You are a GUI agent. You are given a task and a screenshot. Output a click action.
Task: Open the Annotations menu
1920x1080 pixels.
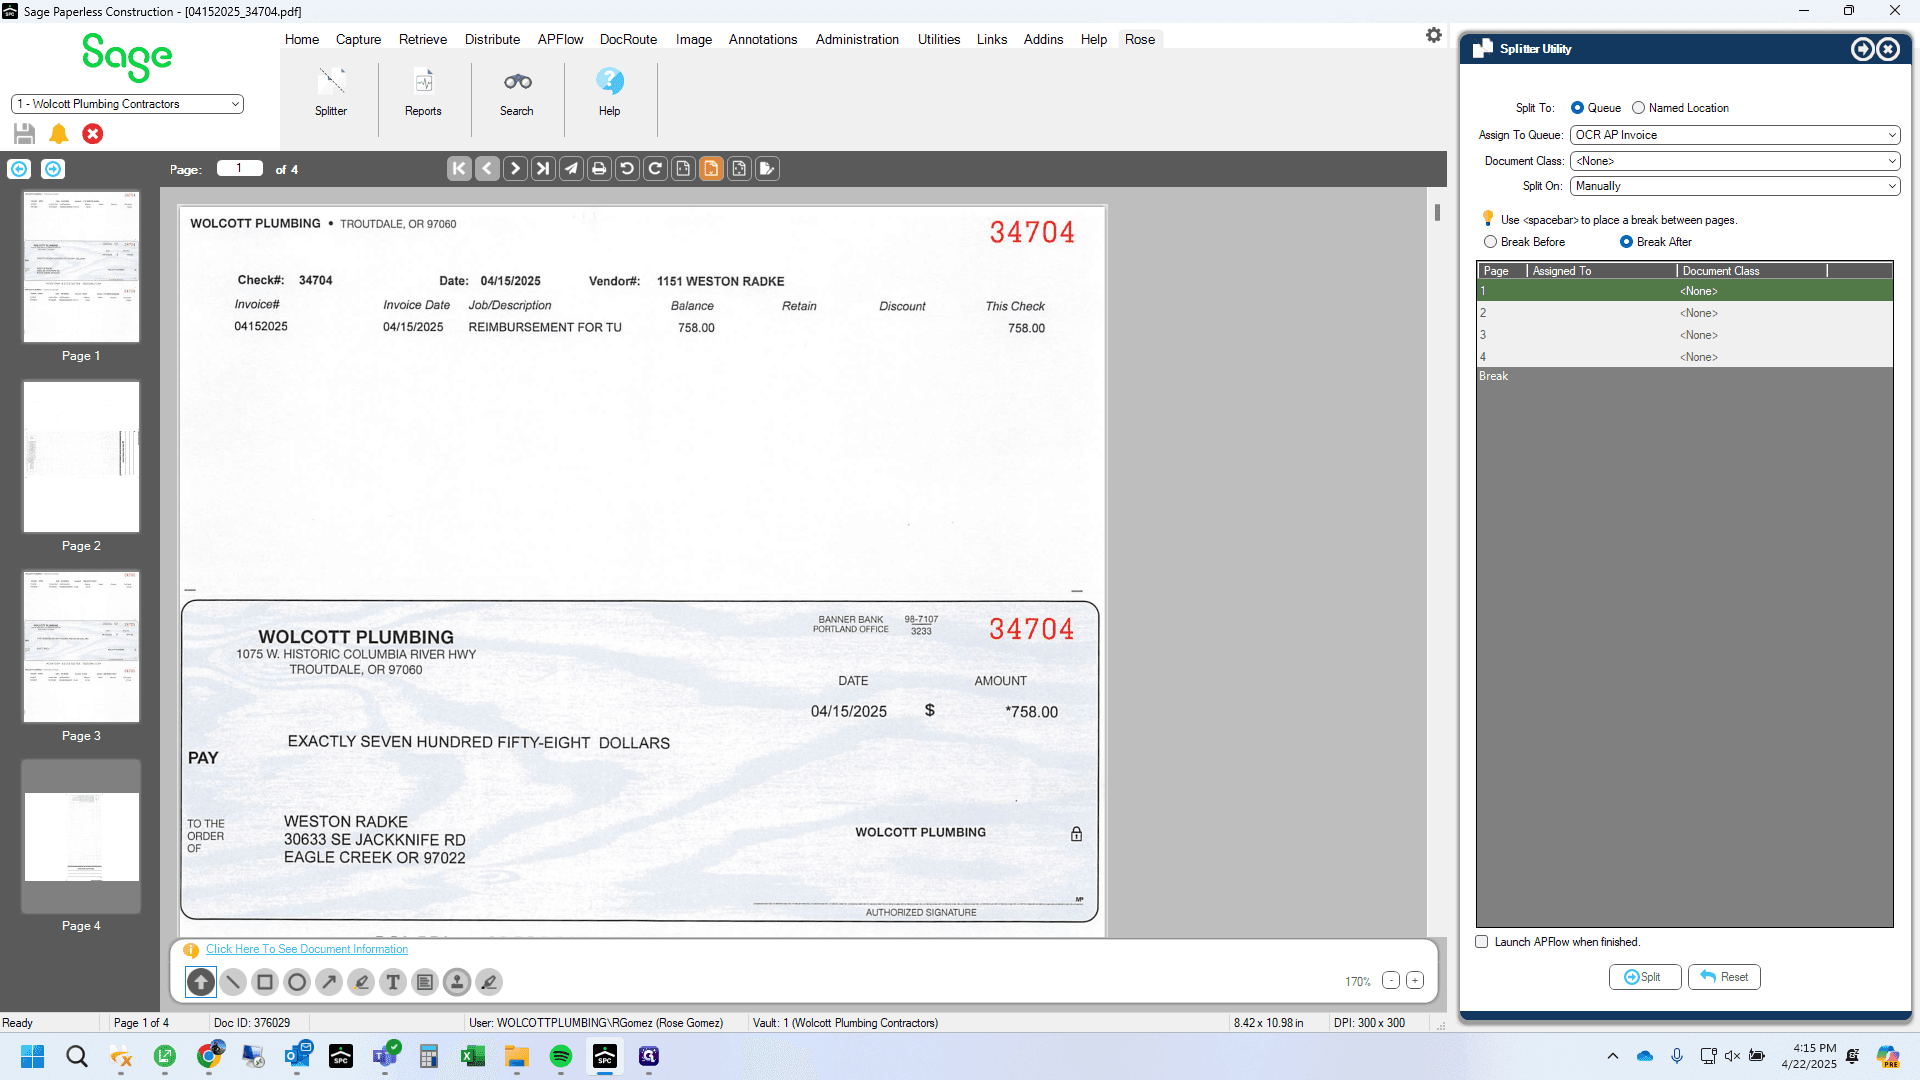coord(763,39)
